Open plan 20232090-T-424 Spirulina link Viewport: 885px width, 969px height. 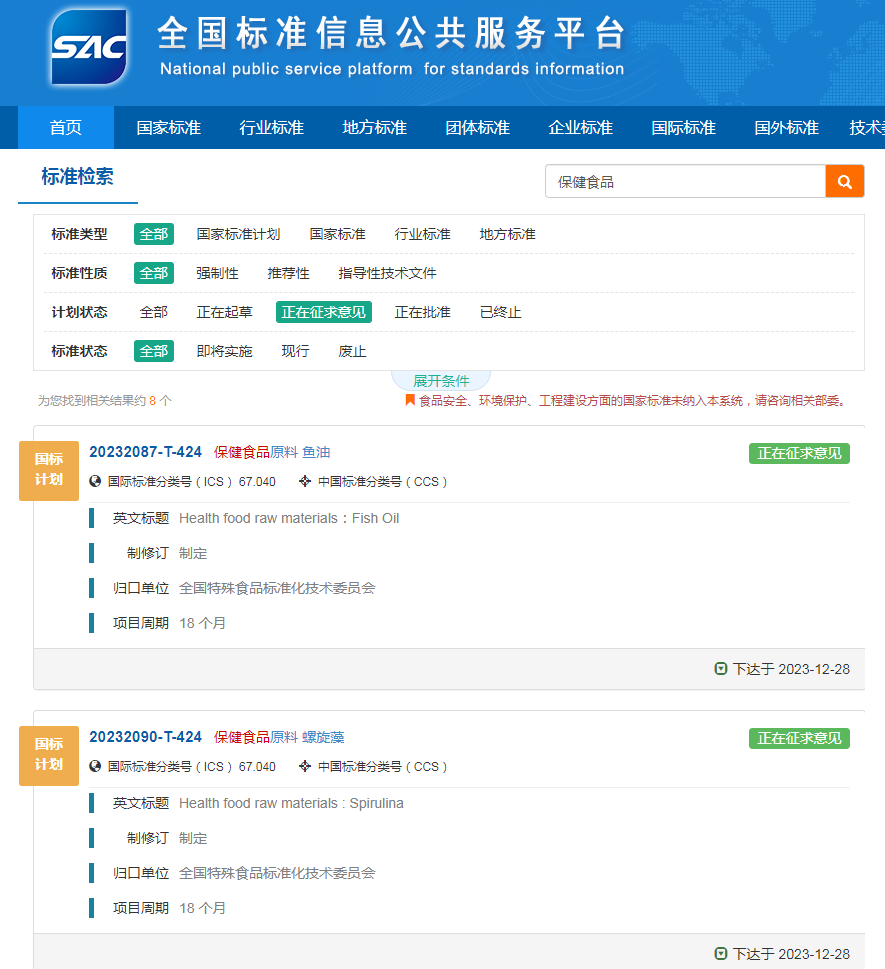click(x=145, y=737)
